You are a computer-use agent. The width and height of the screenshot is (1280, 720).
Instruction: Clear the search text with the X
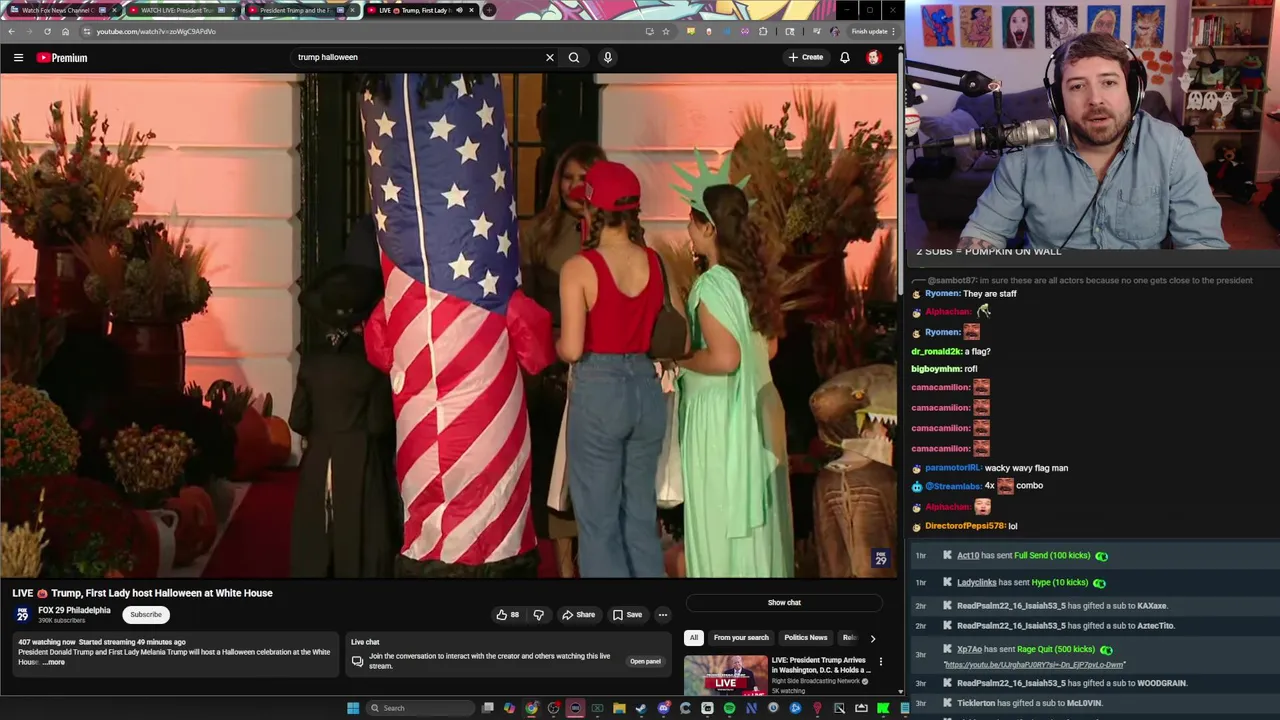click(x=549, y=57)
